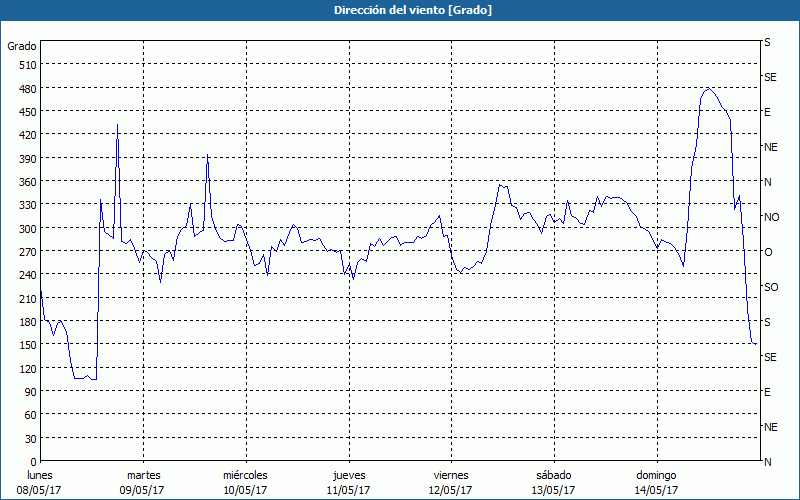This screenshot has height=500, width=800.
Task: Select the 360 value on the left axis
Action: pyautogui.click(x=25, y=182)
